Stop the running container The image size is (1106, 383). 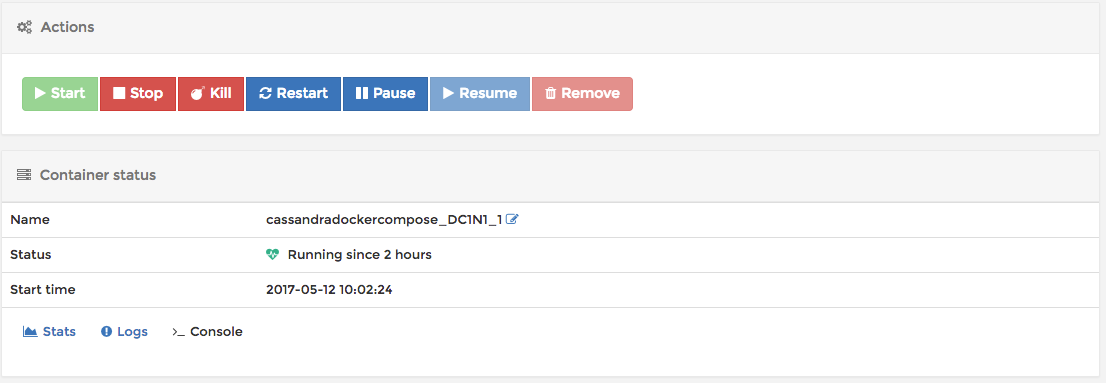(138, 94)
